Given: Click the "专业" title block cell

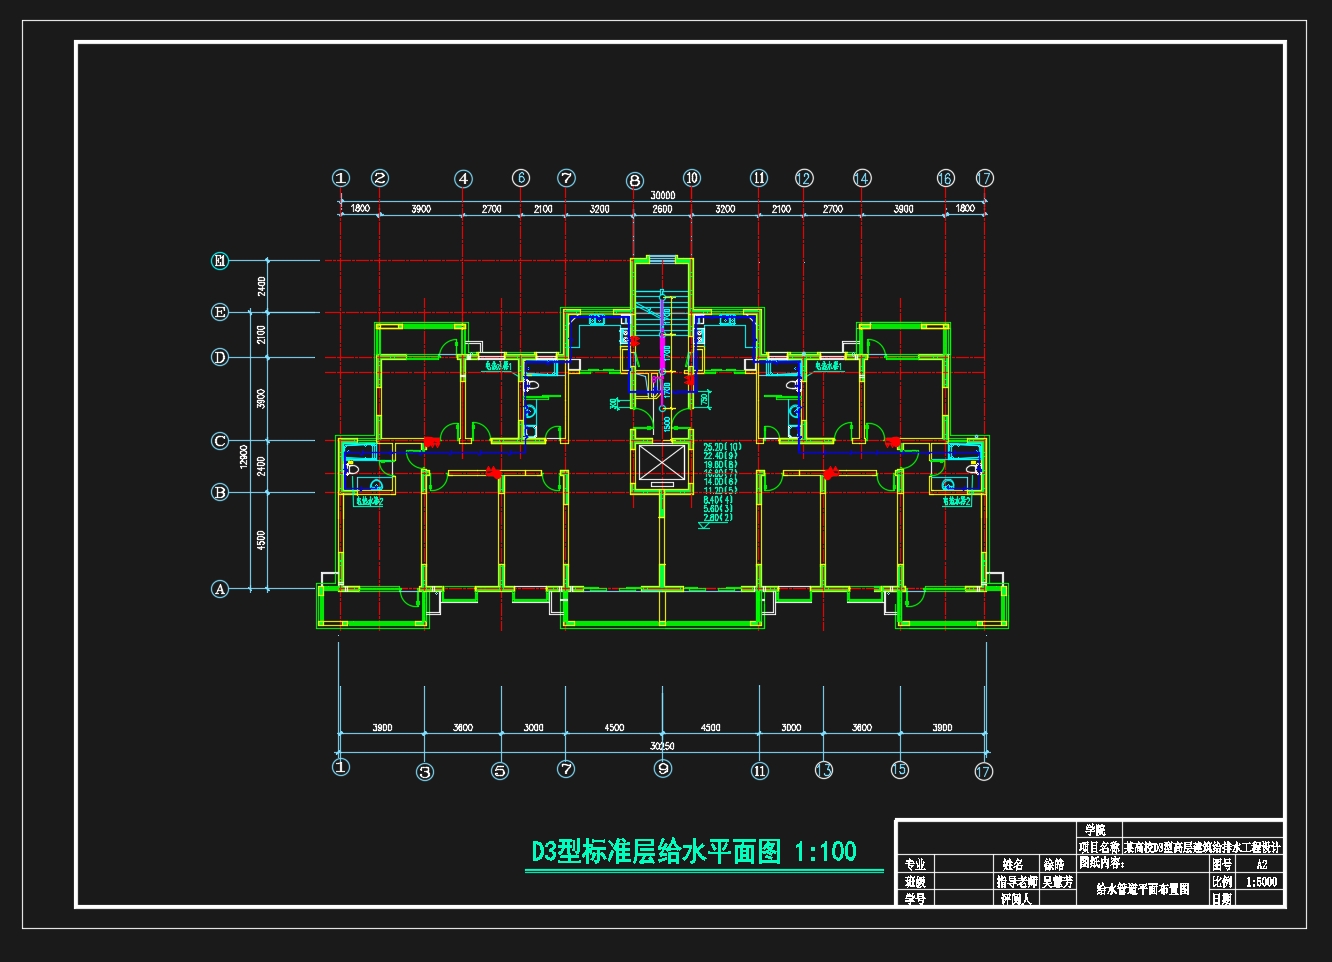Looking at the screenshot, I should (915, 864).
